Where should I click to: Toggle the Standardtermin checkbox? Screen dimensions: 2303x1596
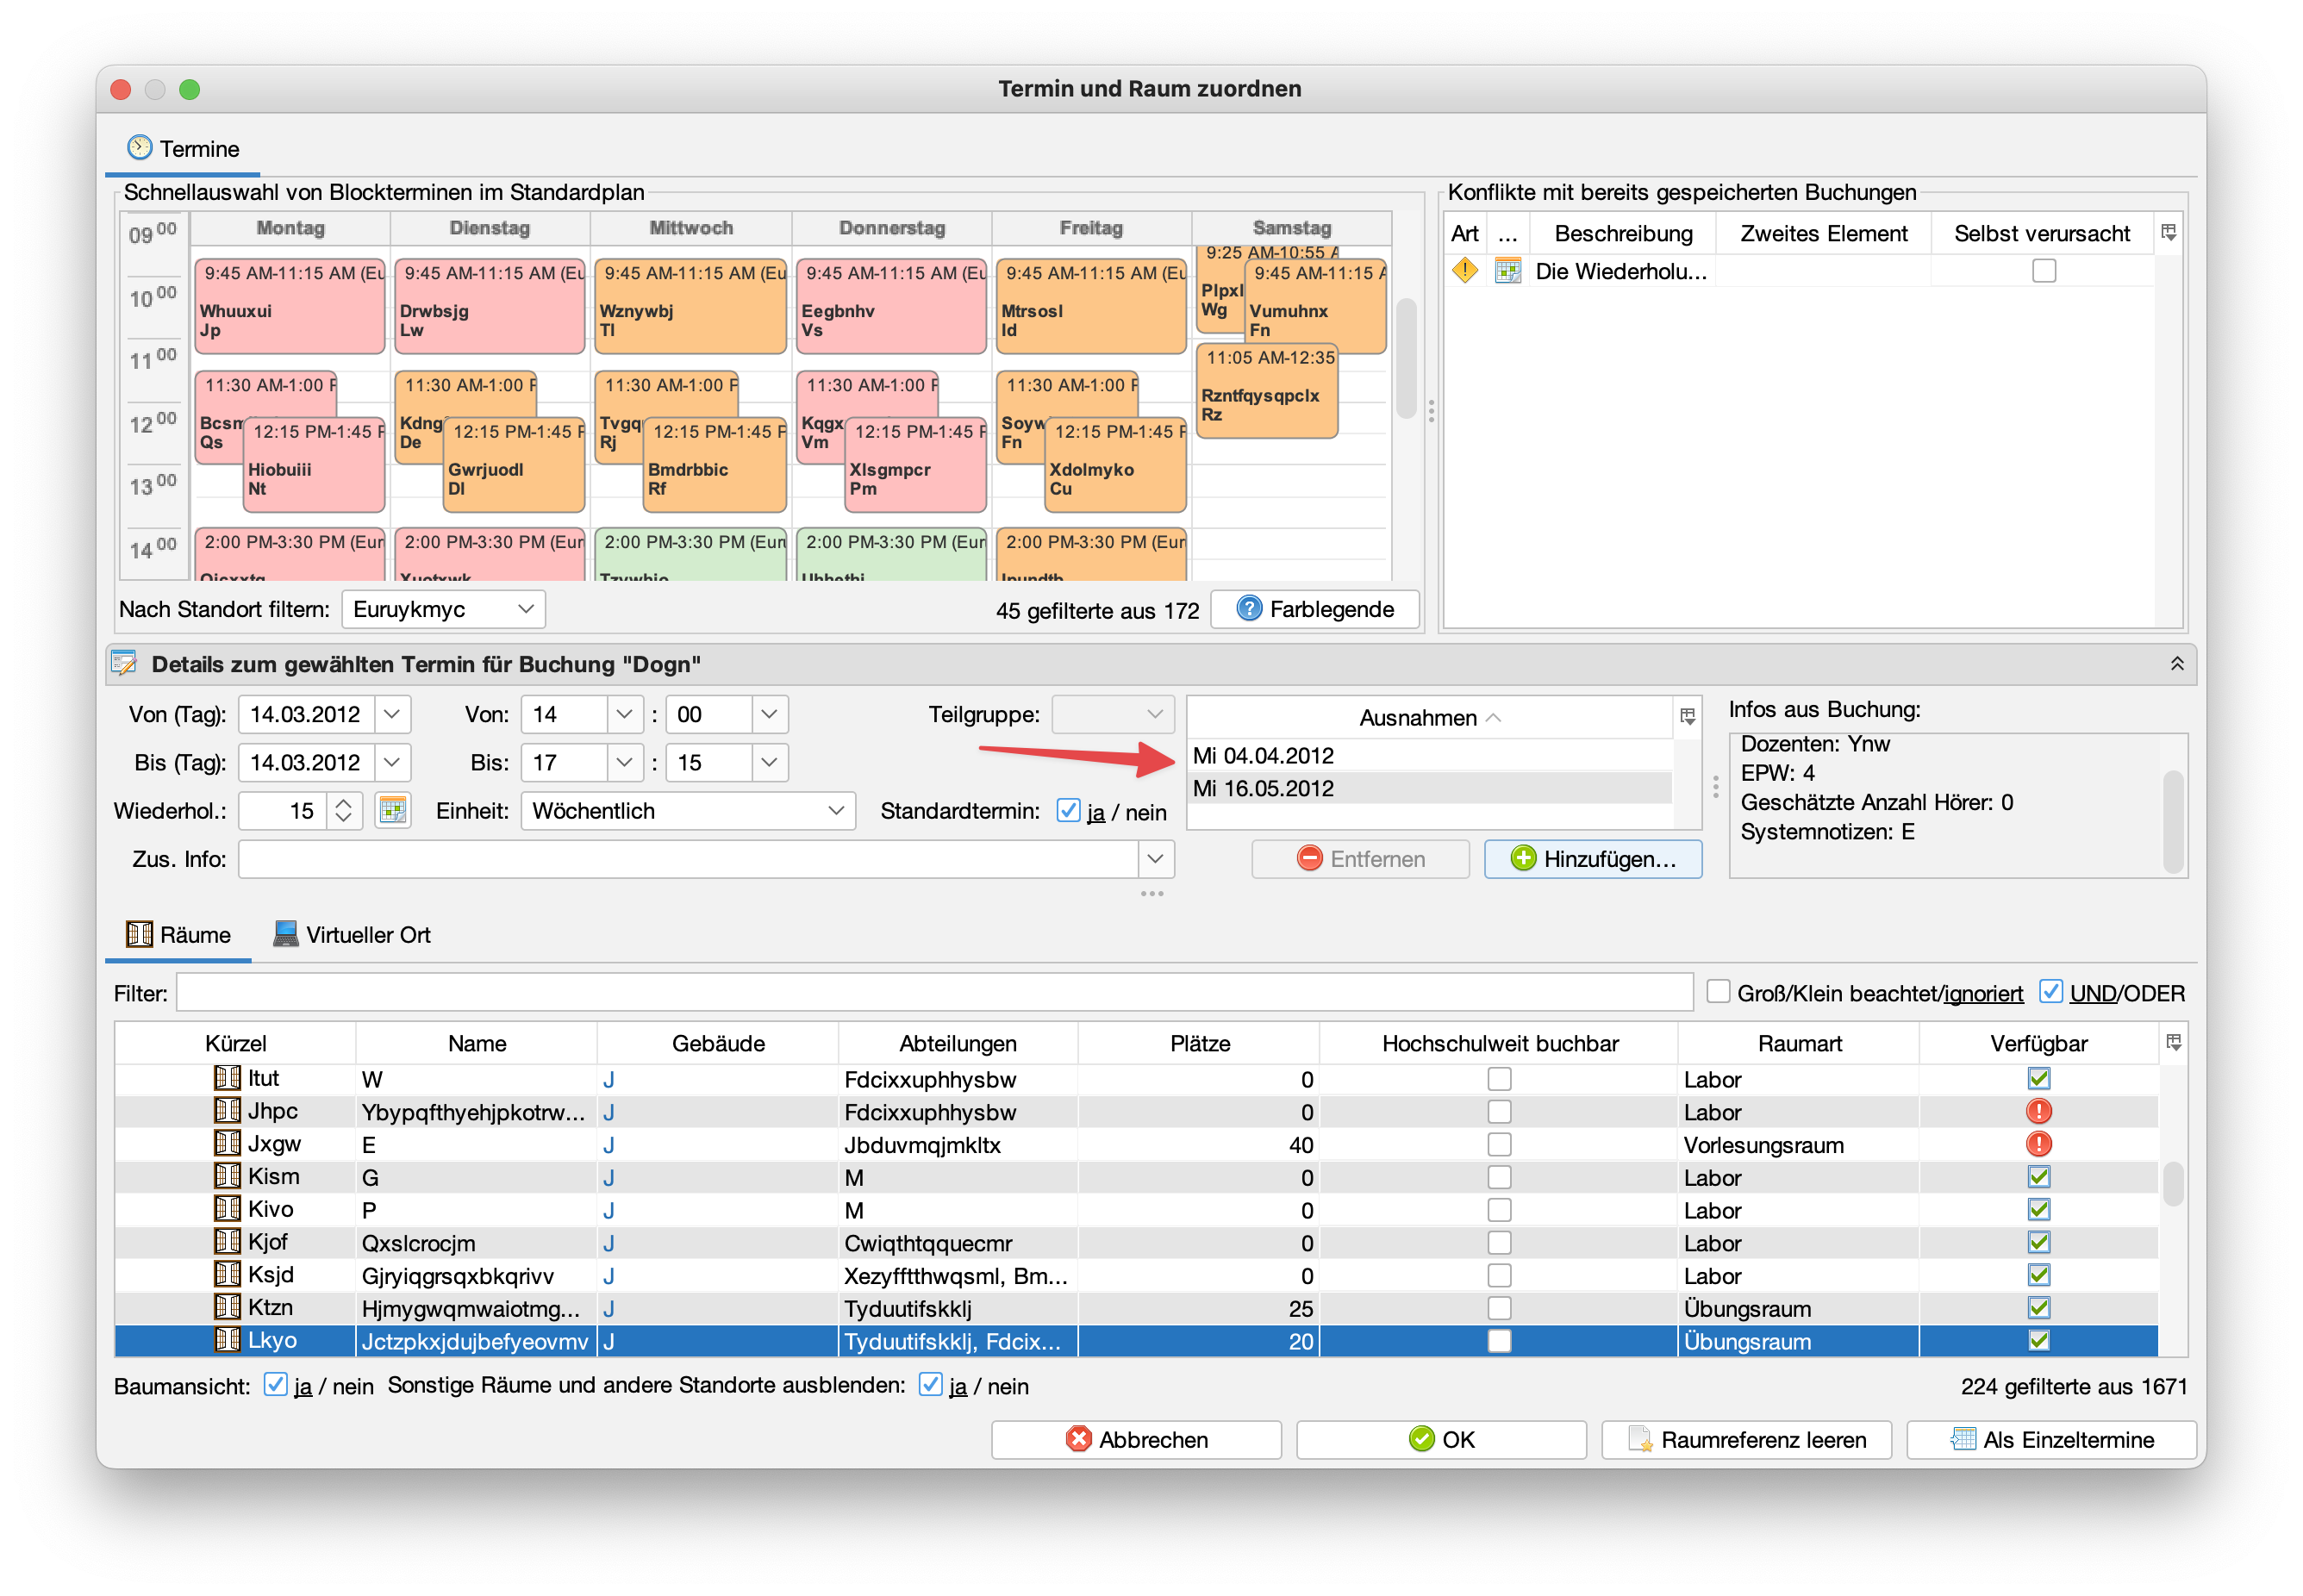pyautogui.click(x=1068, y=810)
